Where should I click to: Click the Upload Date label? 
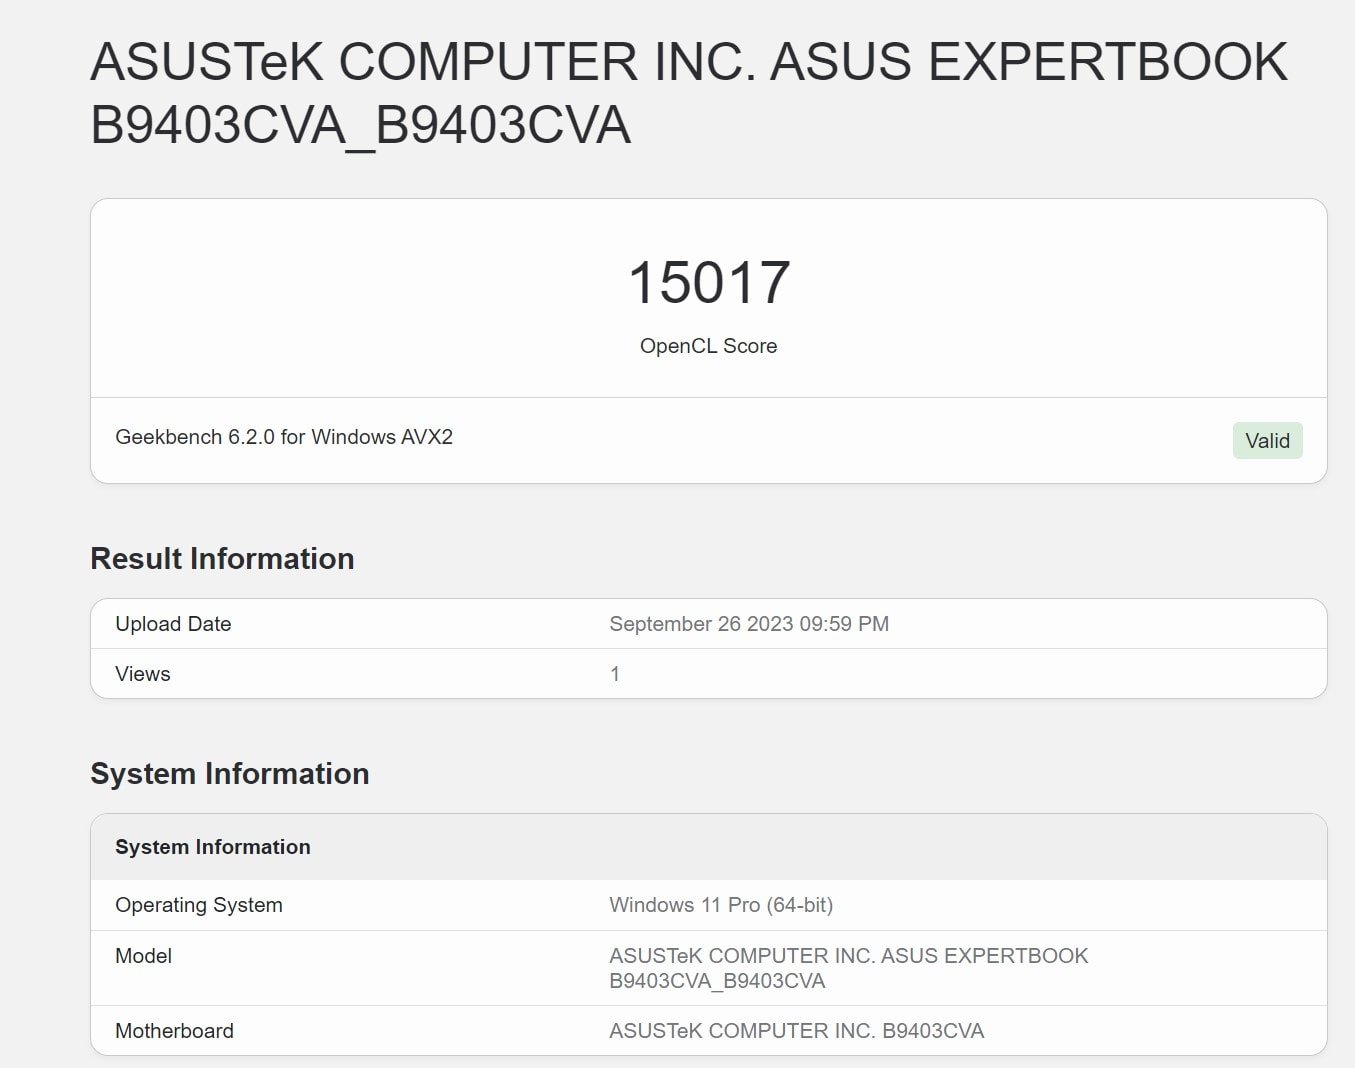[x=173, y=624]
